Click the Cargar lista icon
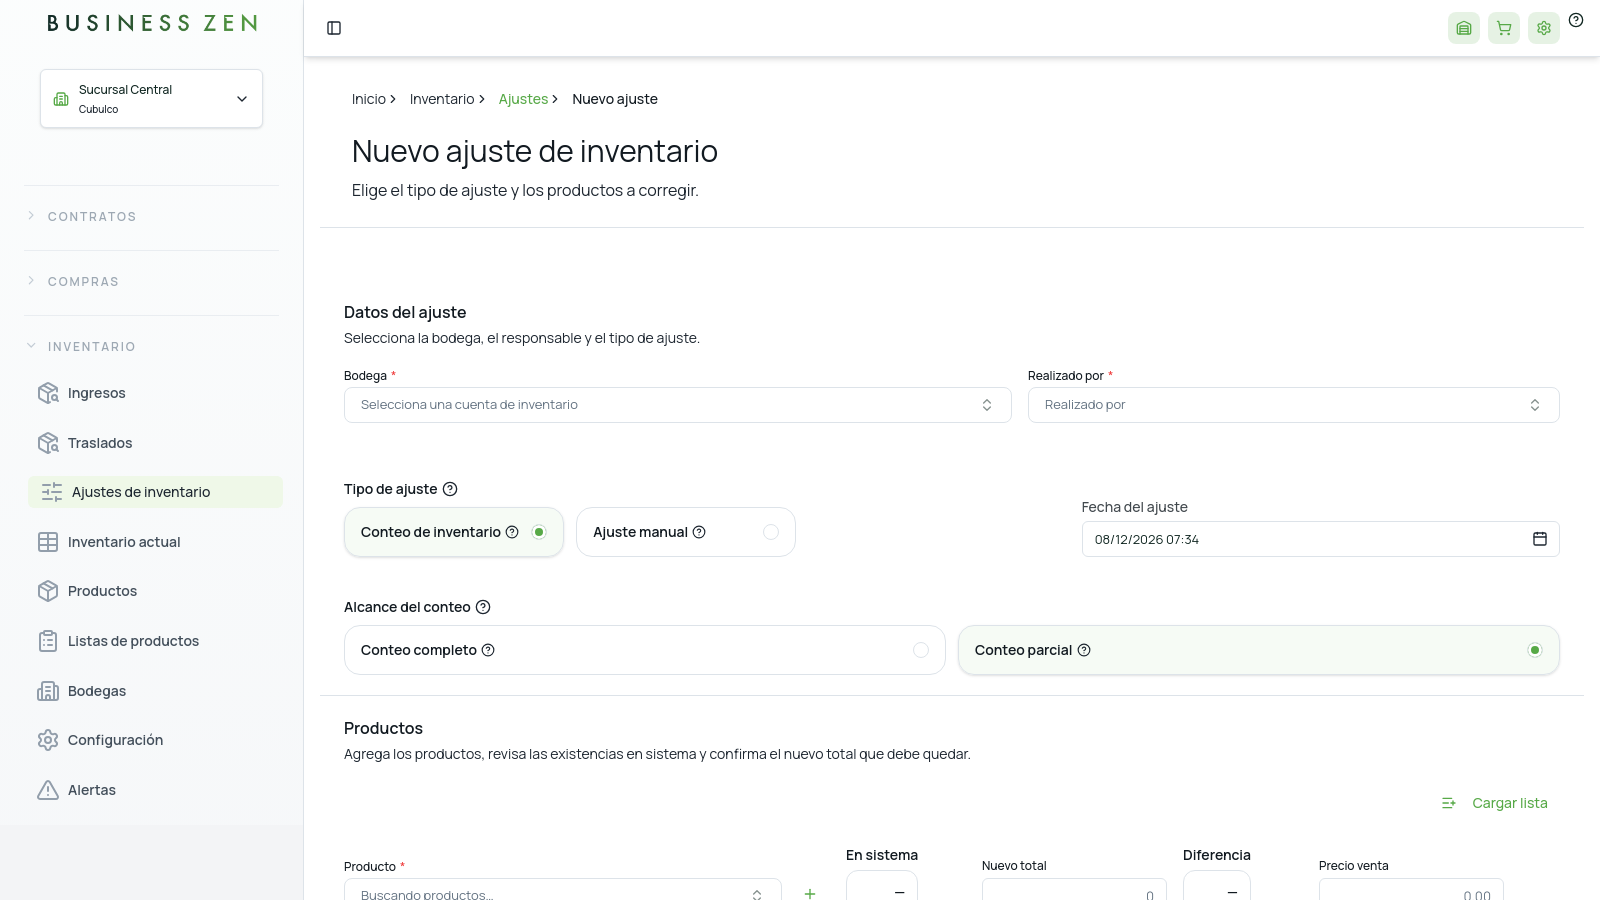Image resolution: width=1600 pixels, height=900 pixels. point(1449,803)
